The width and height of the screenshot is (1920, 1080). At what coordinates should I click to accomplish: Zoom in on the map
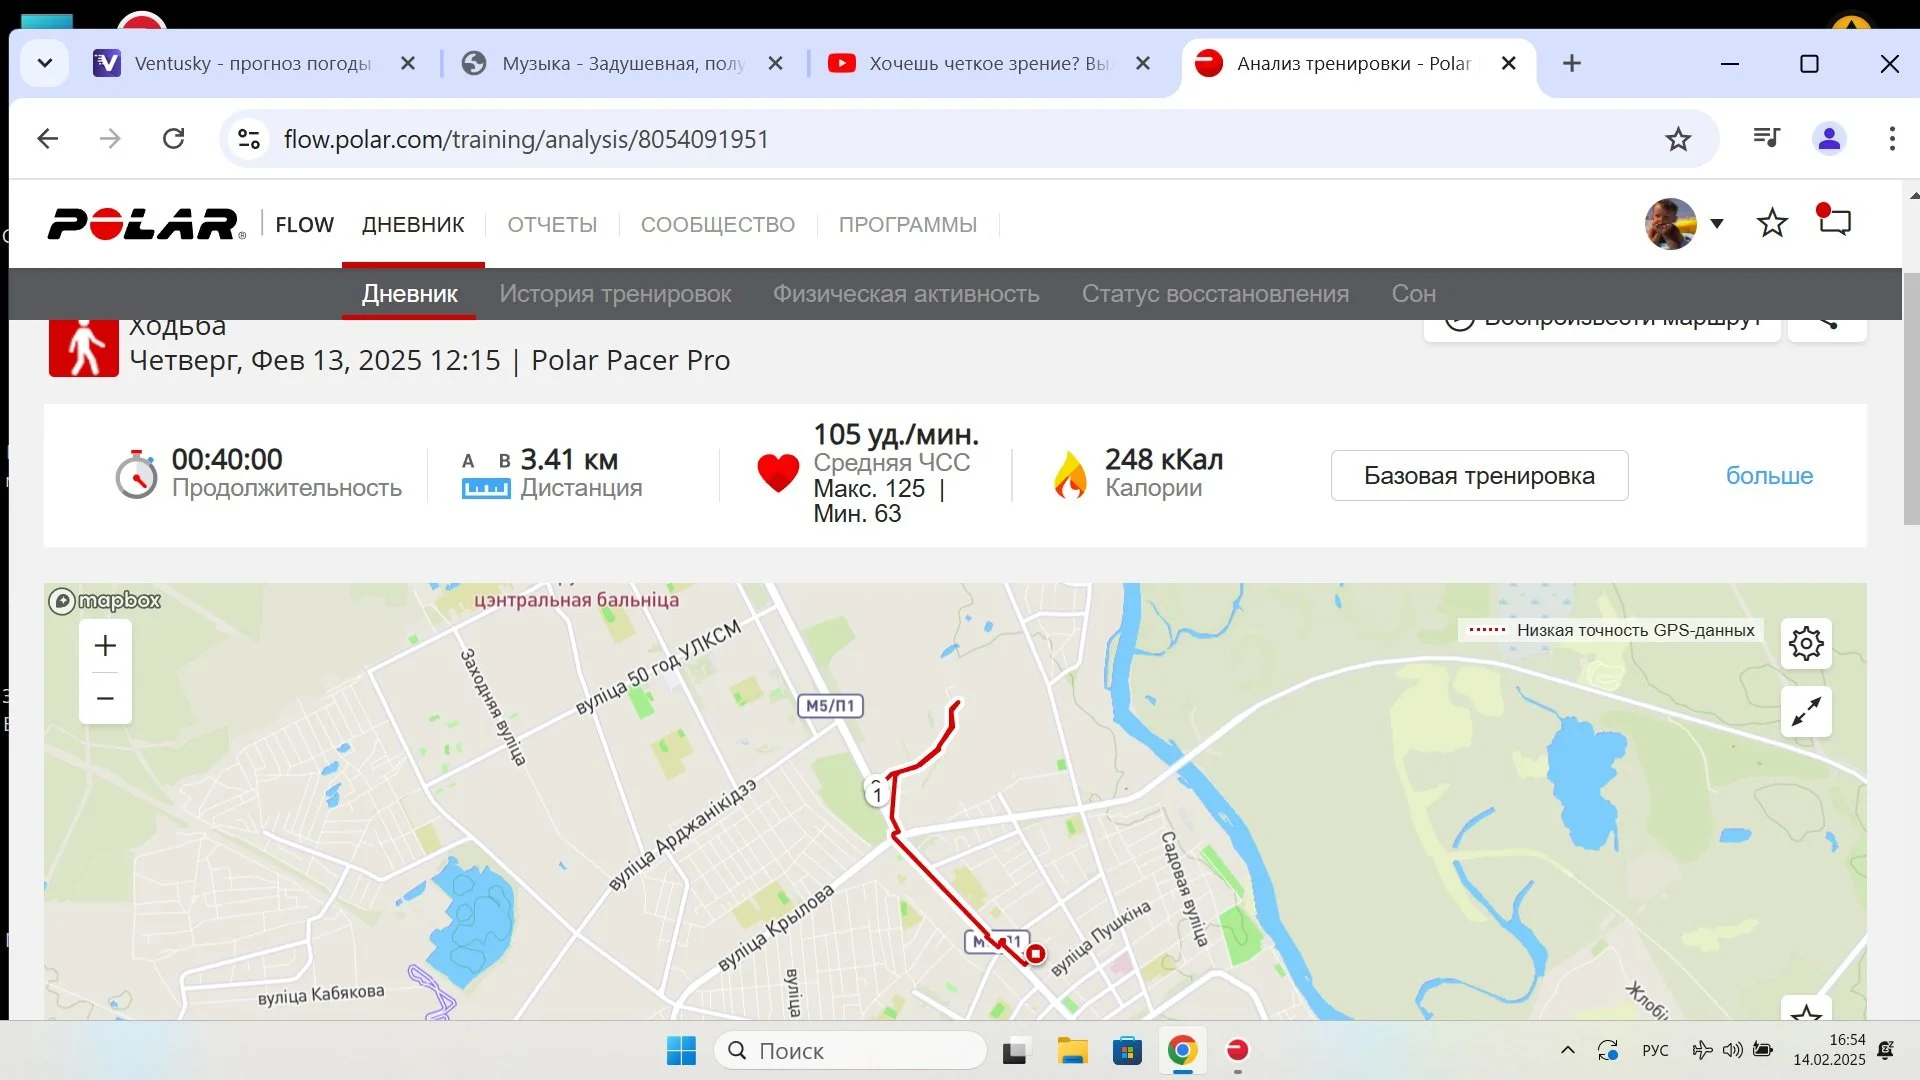tap(105, 646)
